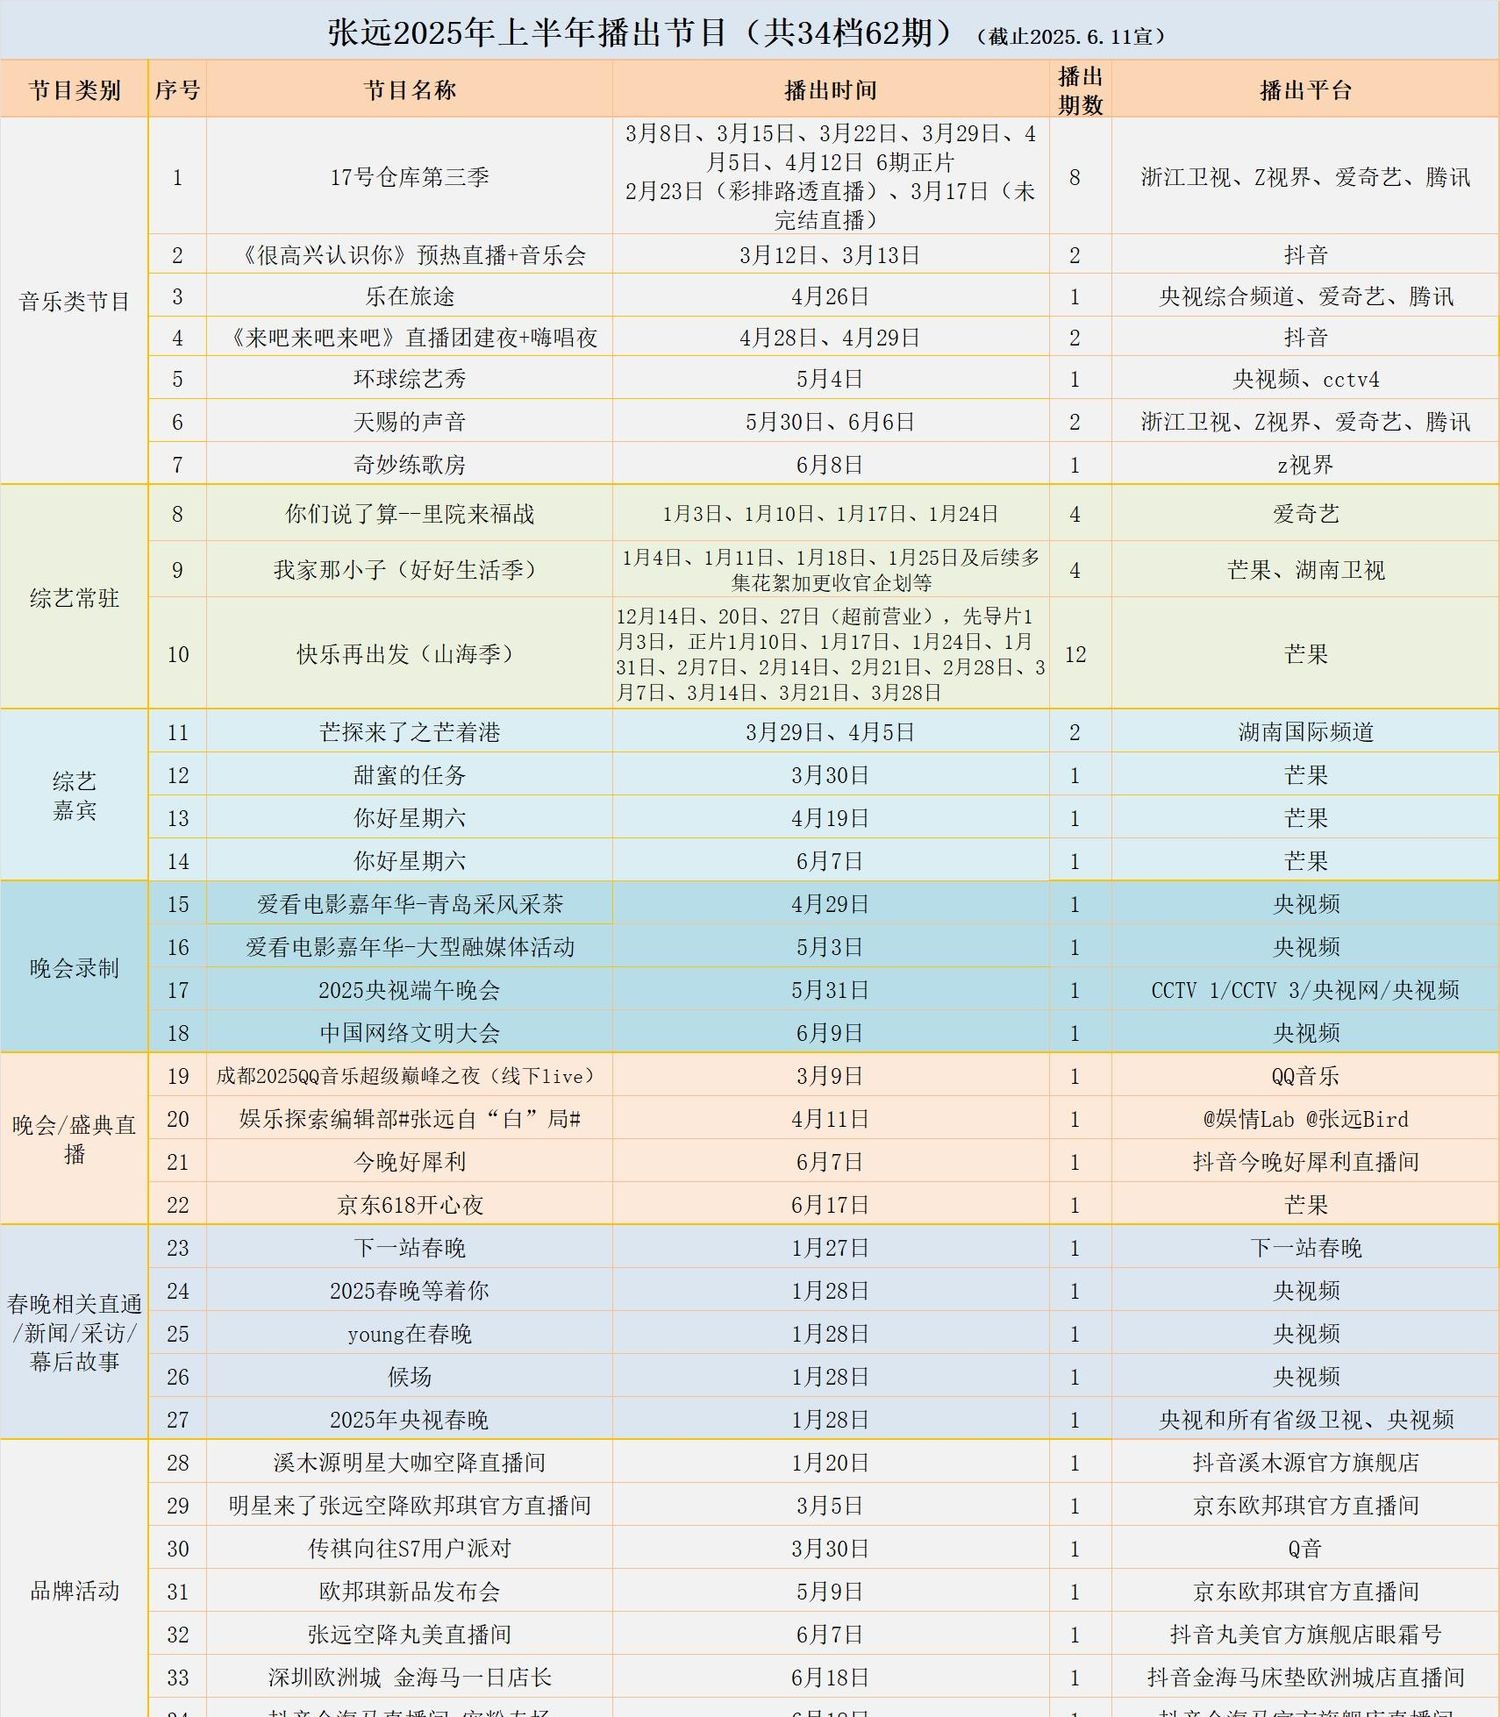Select the 综艺常驻 category cell
Image resolution: width=1500 pixels, height=1717 pixels.
pos(75,598)
